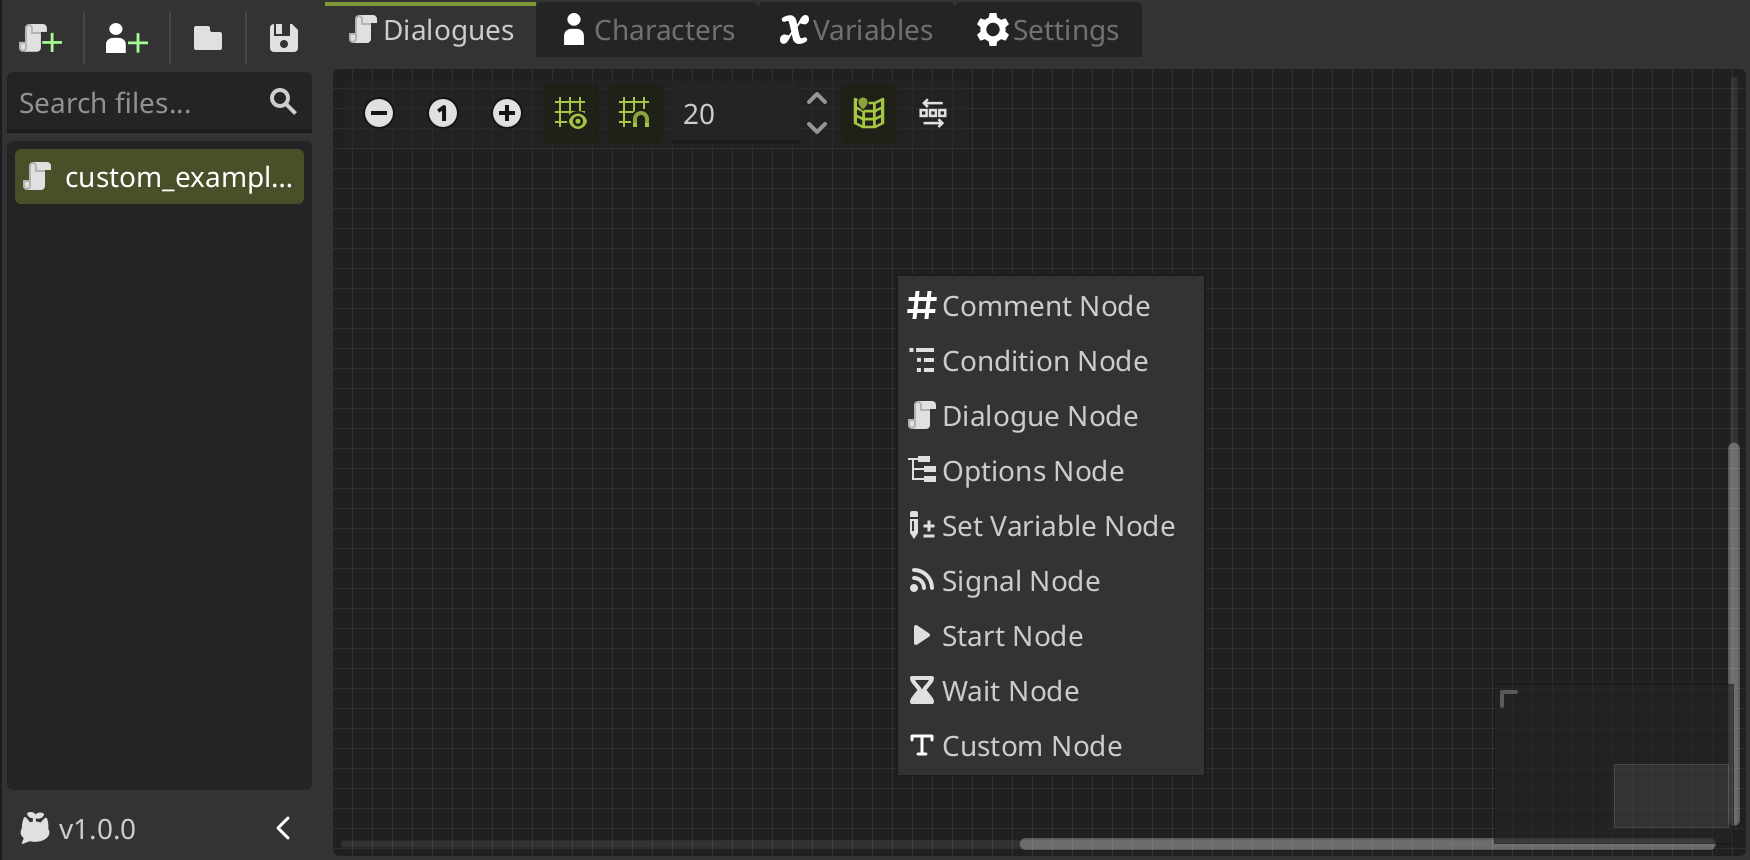Viewport: 1750px width, 860px height.
Task: Switch to the Dialogues tab
Action: pyautogui.click(x=431, y=30)
